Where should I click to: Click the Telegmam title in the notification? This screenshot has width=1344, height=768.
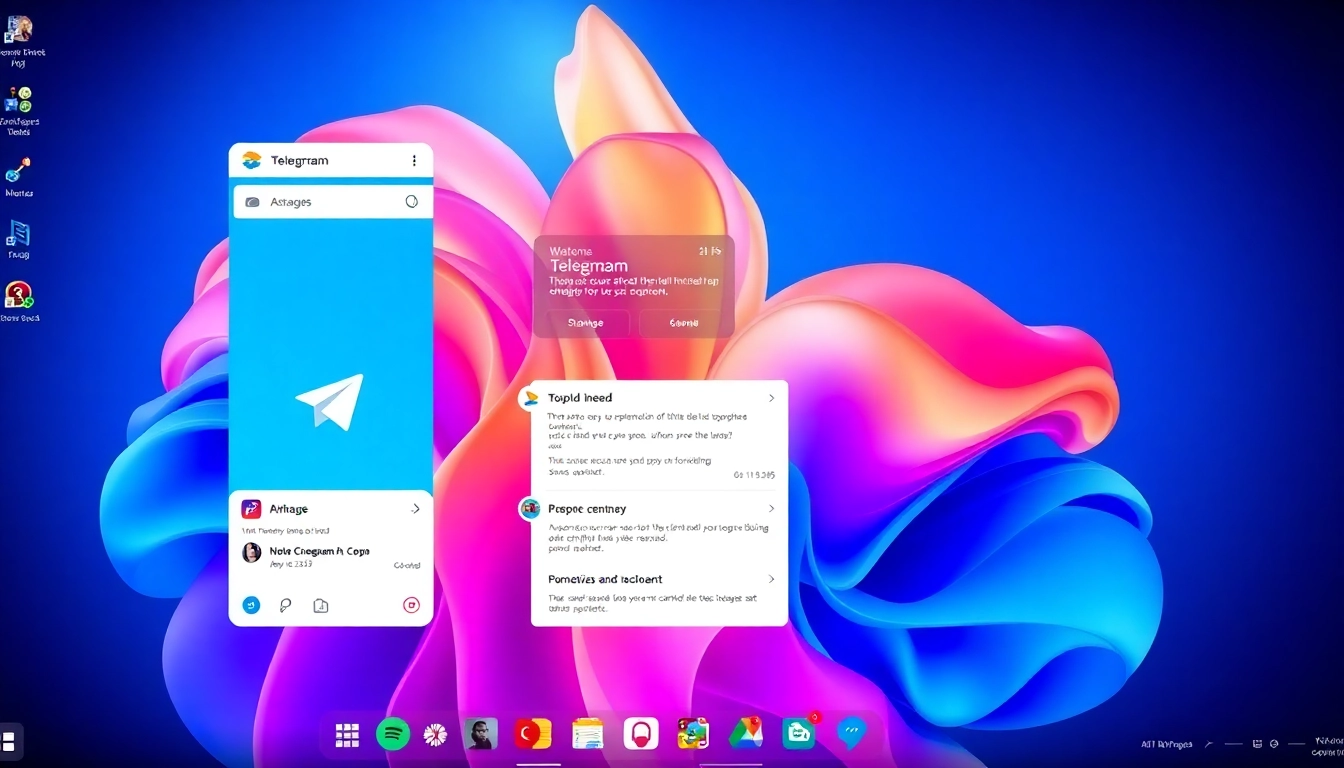(x=588, y=266)
